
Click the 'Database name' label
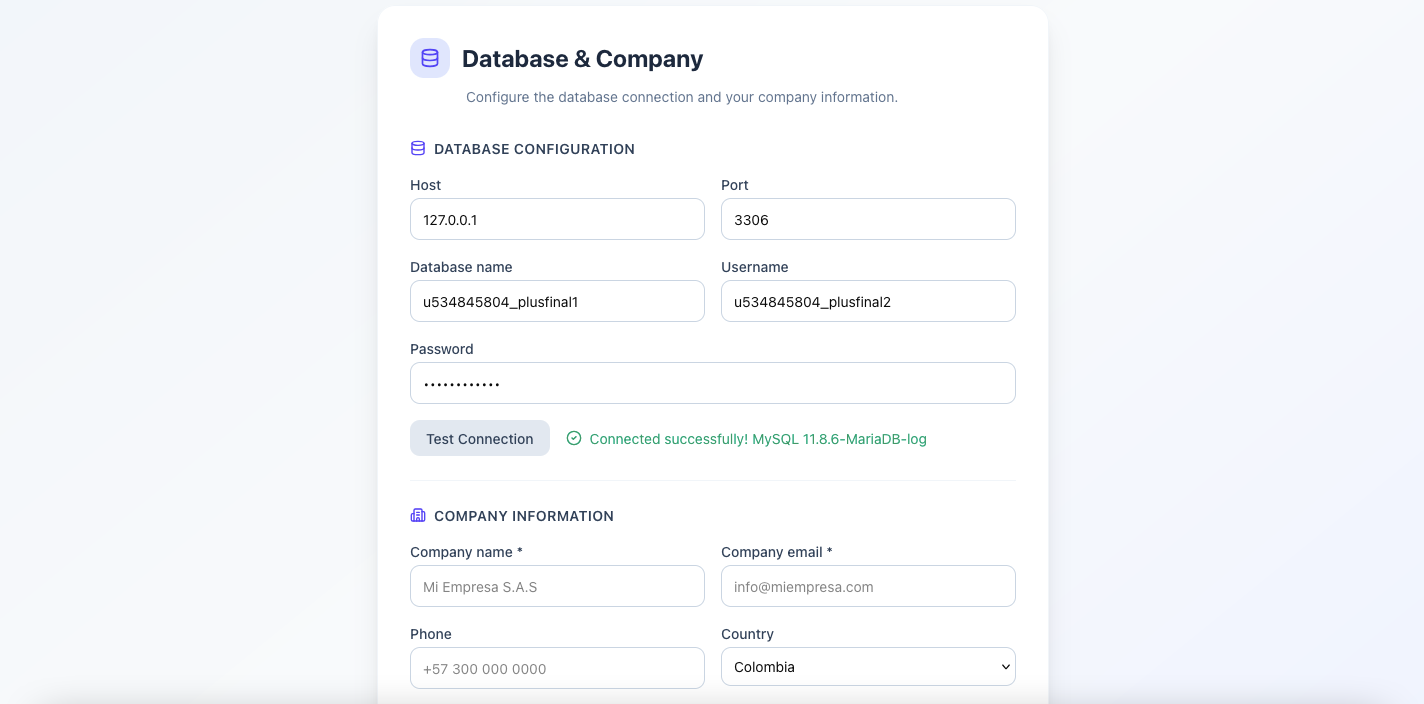coord(461,267)
